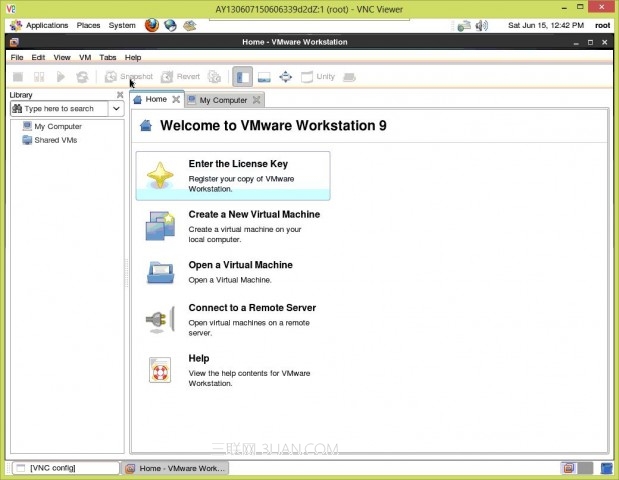
Task: Select My Computer in the Library tree
Action: (x=57, y=127)
